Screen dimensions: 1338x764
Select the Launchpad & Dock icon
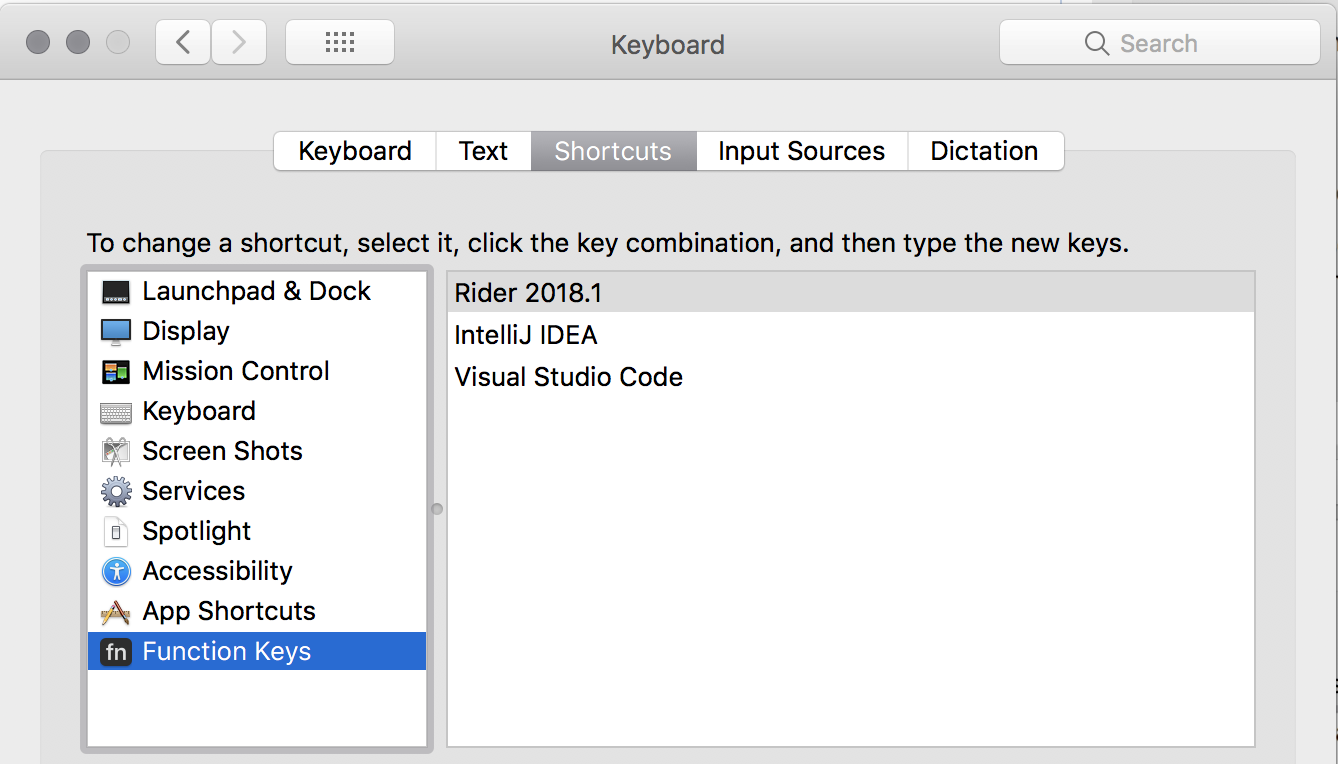pos(115,291)
